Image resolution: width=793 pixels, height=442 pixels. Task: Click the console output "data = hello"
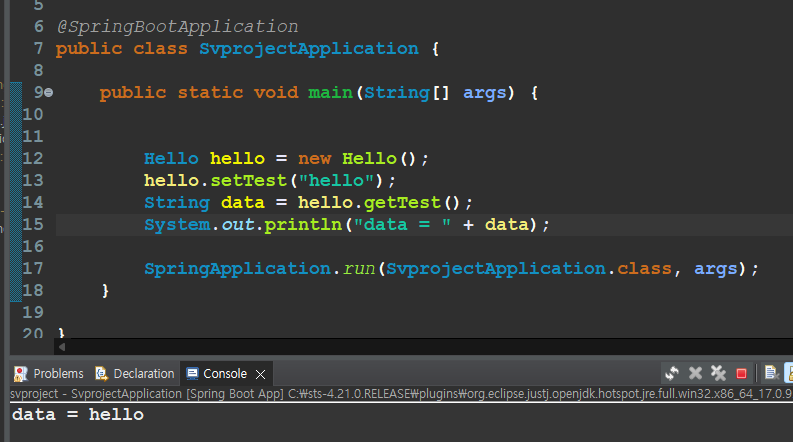(78, 415)
